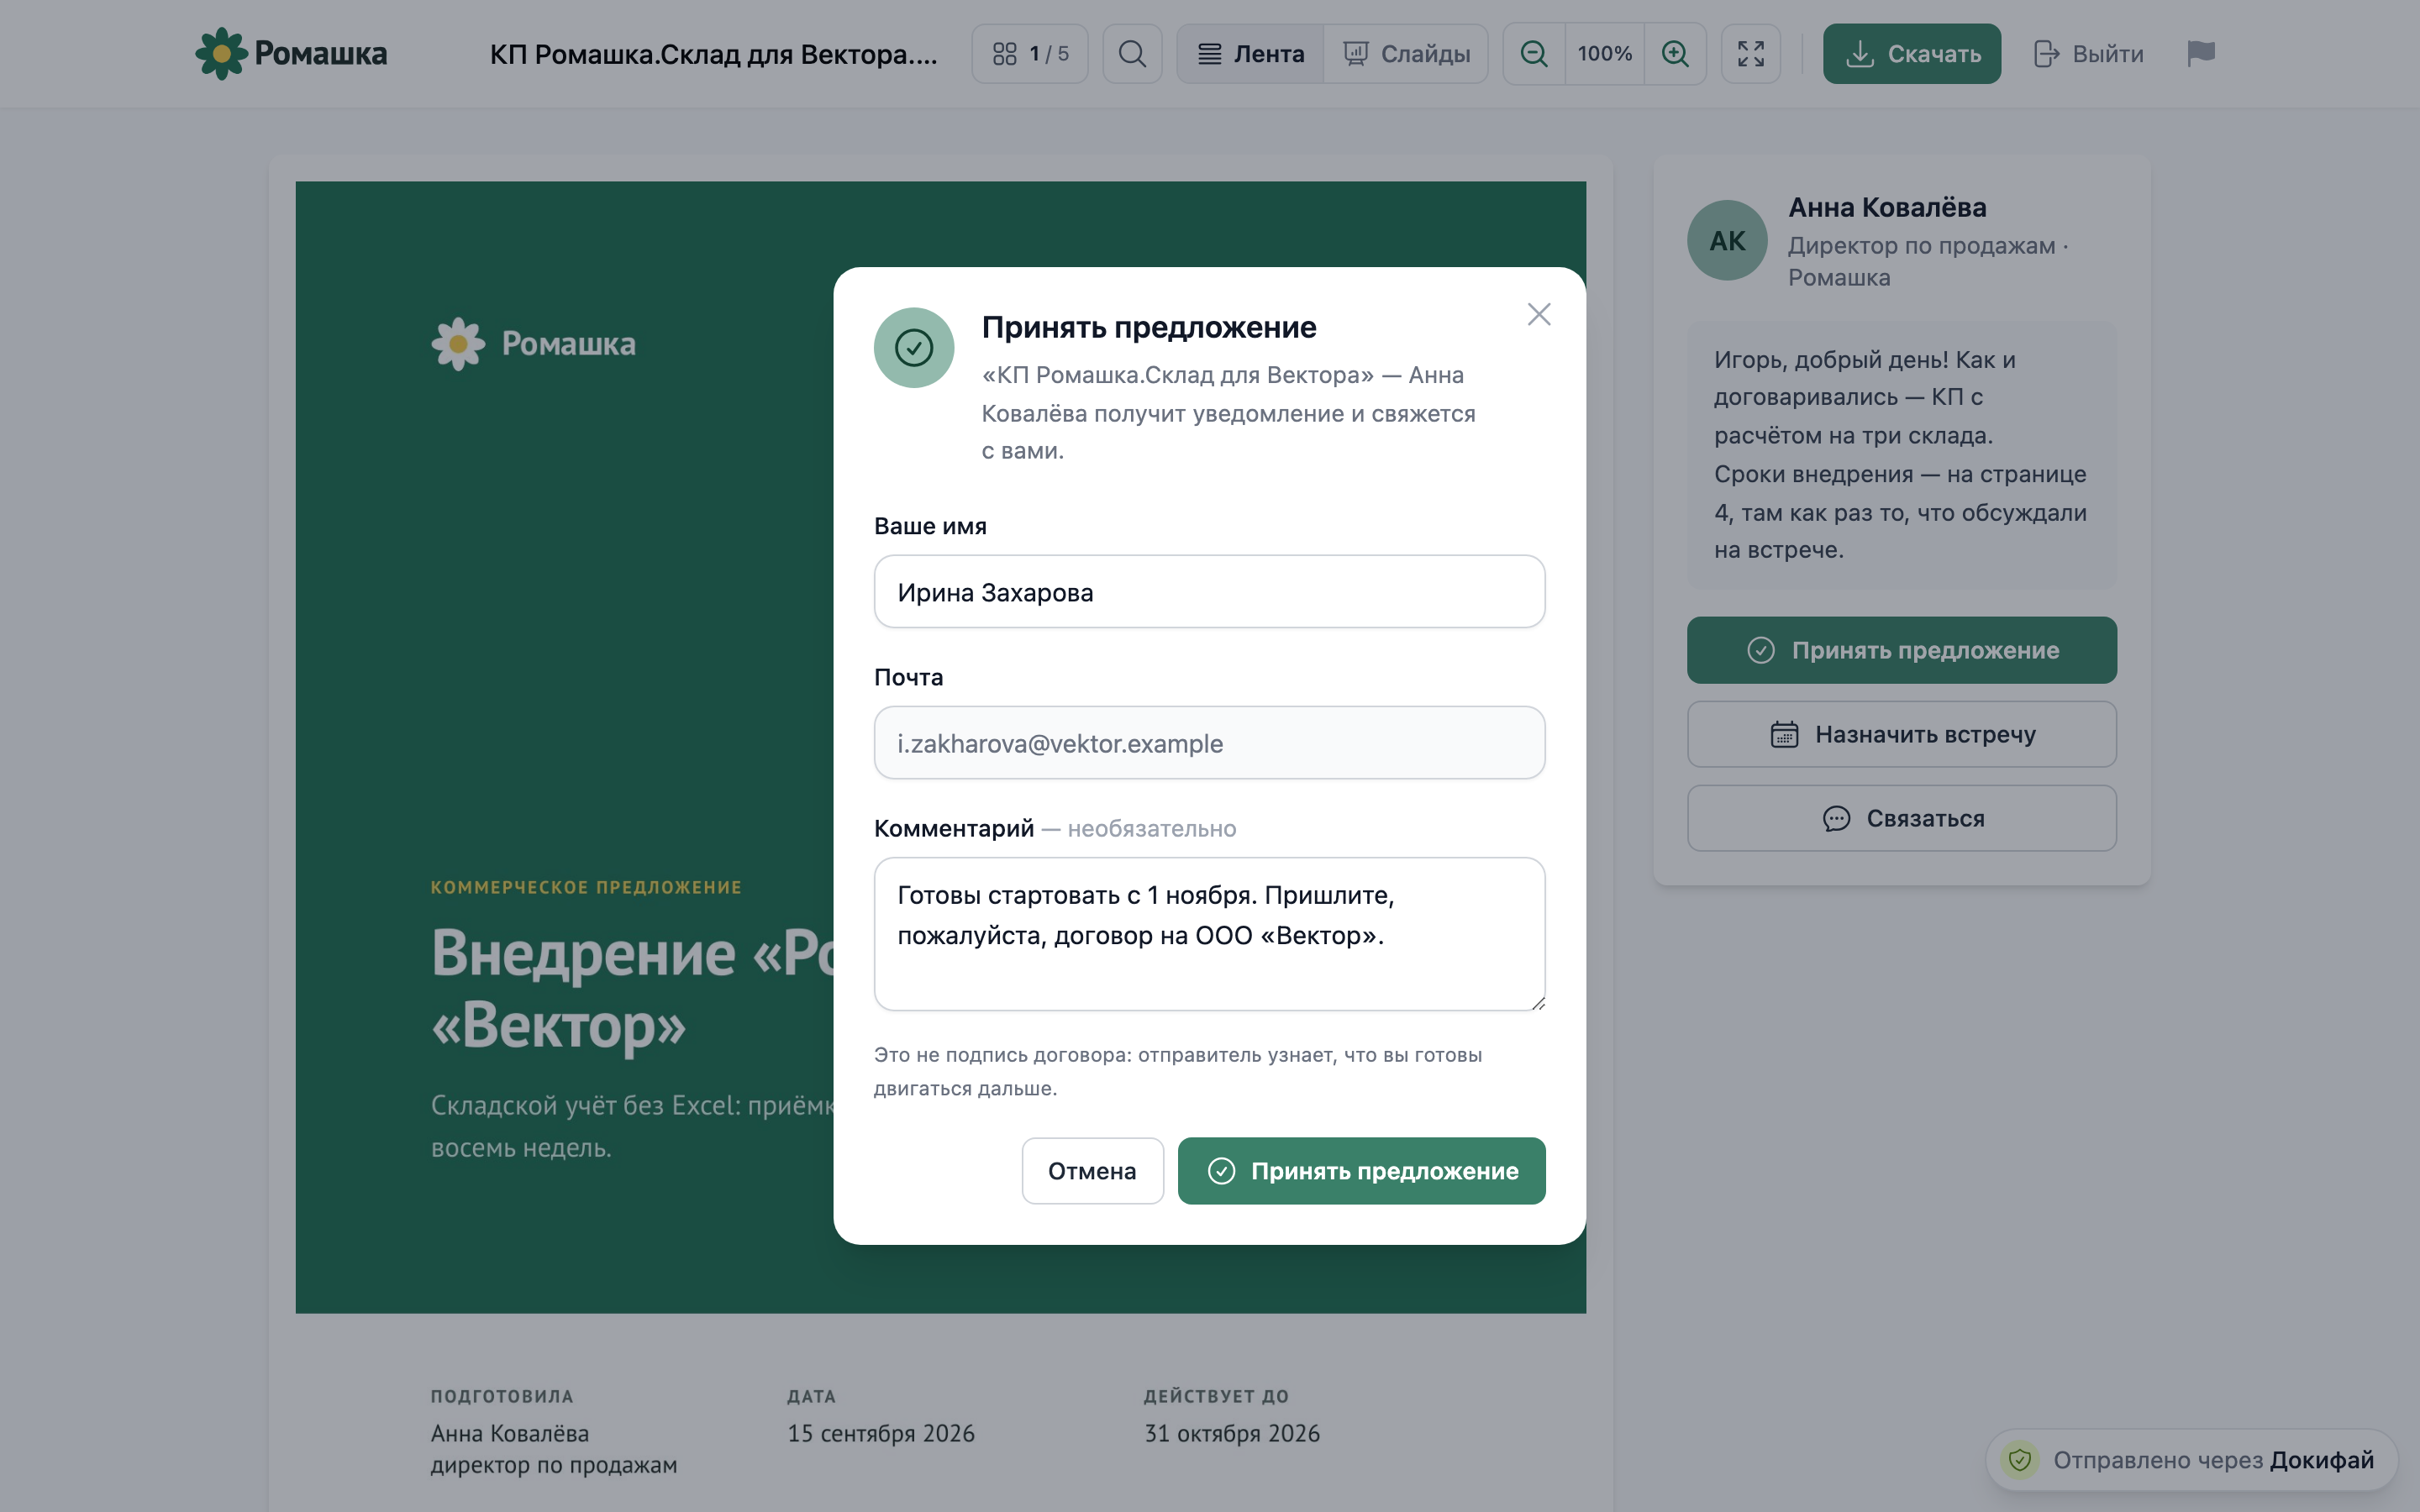This screenshot has height=1512, width=2420.
Task: Enter fullscreen mode with the expand icon
Action: click(1750, 53)
